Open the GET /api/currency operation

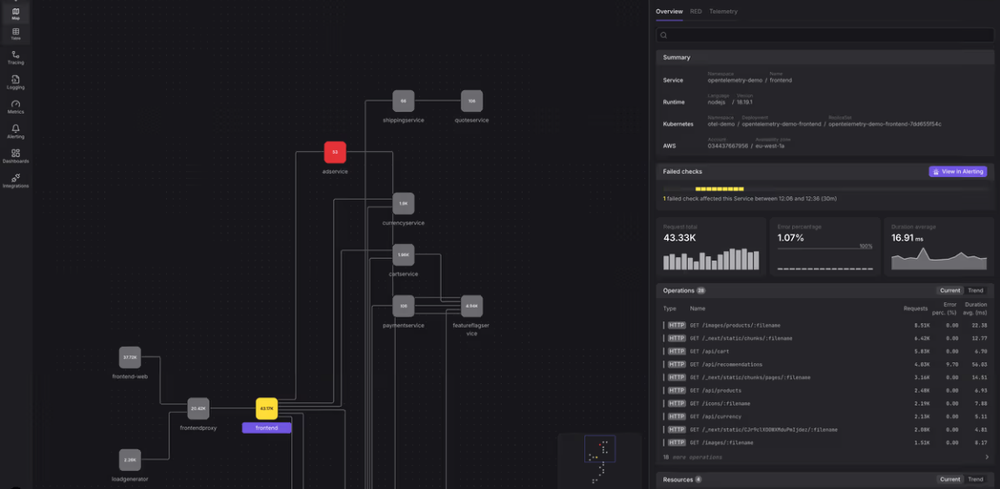coord(825,416)
